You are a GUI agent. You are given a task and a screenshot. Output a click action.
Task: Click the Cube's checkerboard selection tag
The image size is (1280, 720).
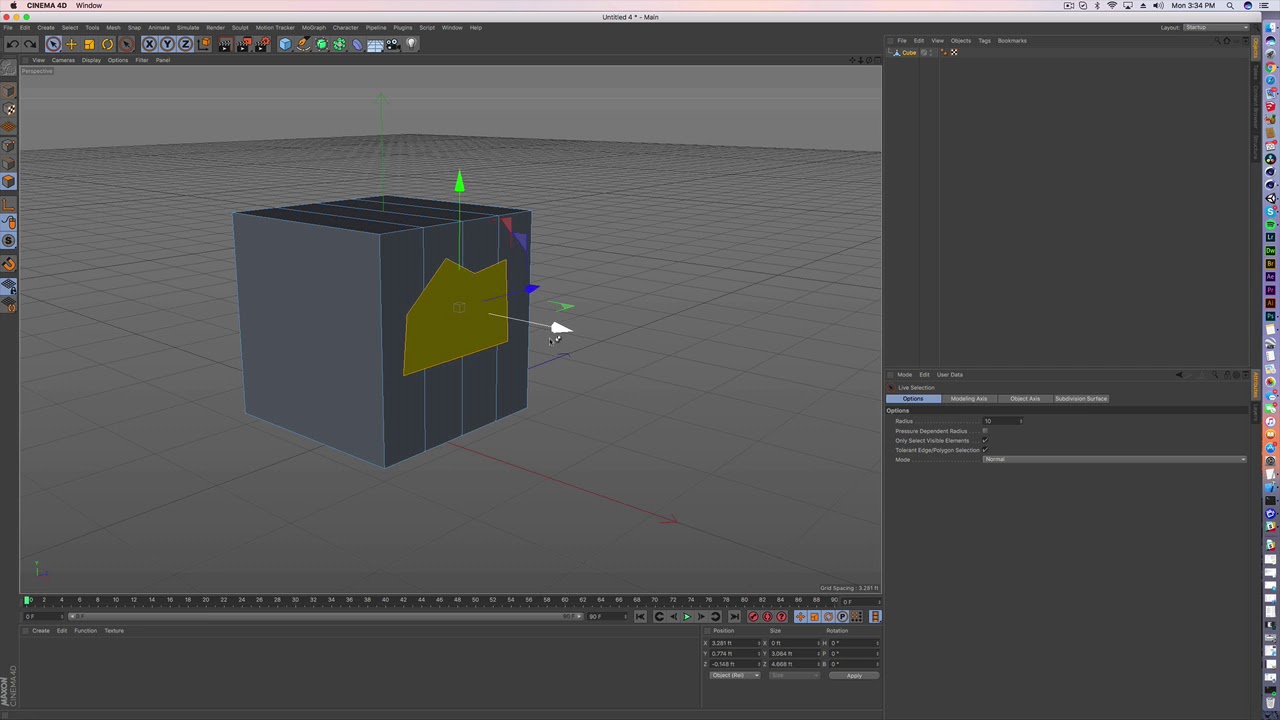click(953, 52)
